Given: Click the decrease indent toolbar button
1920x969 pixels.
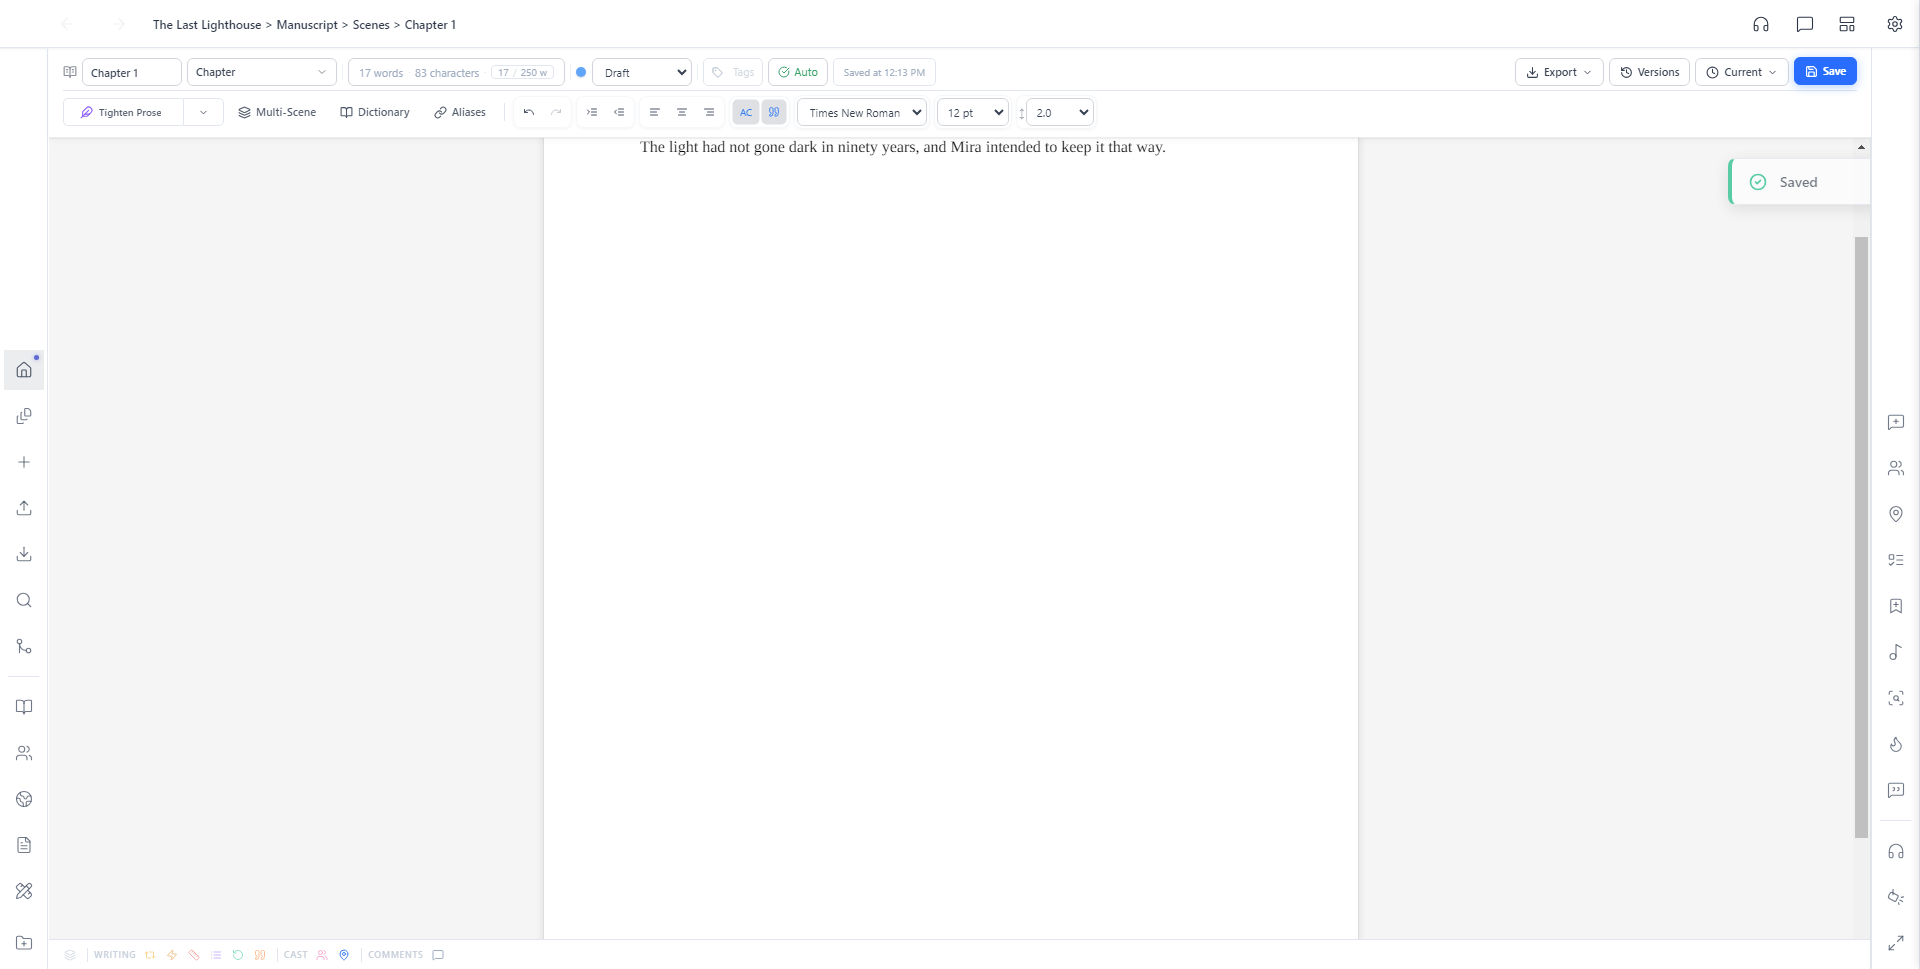Looking at the screenshot, I should [x=619, y=113].
